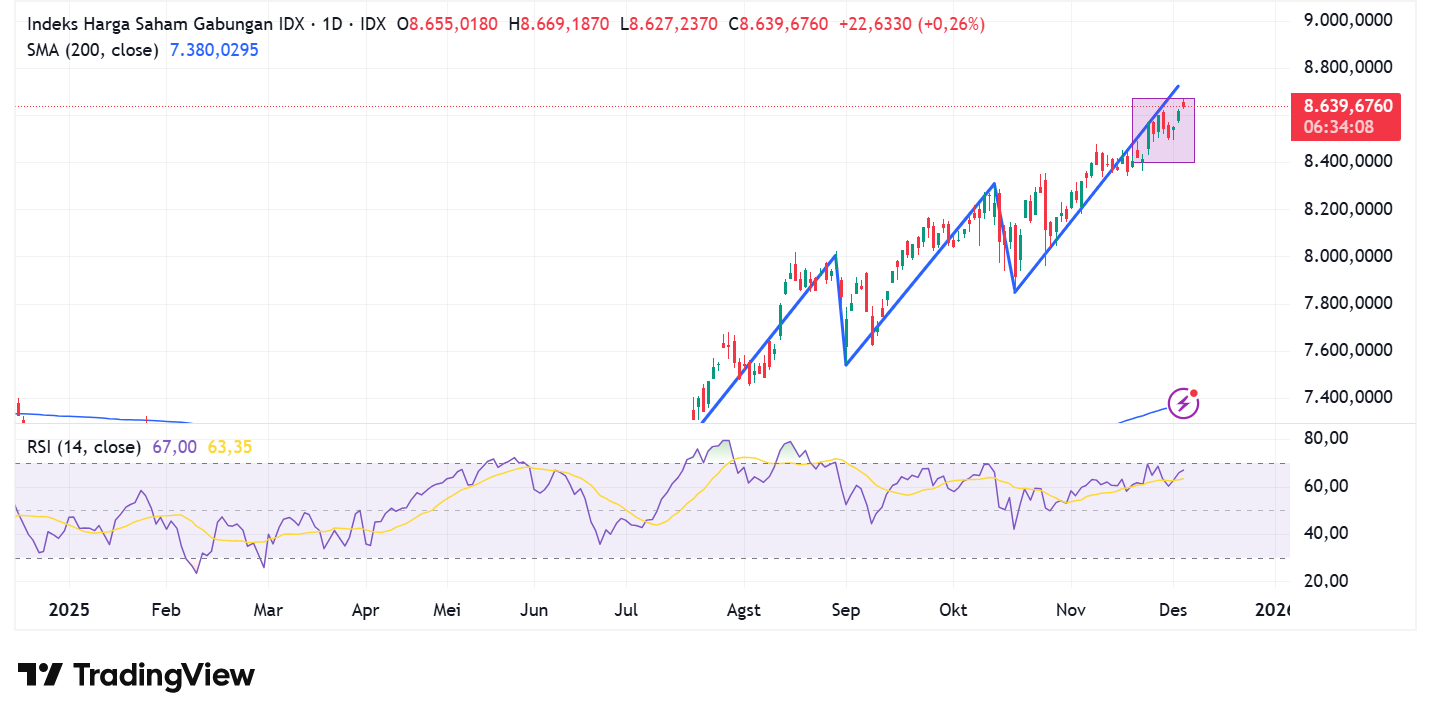Click the red notification dot on the lightning icon
Image resolution: width=1431 pixels, height=720 pixels.
coord(1195,393)
